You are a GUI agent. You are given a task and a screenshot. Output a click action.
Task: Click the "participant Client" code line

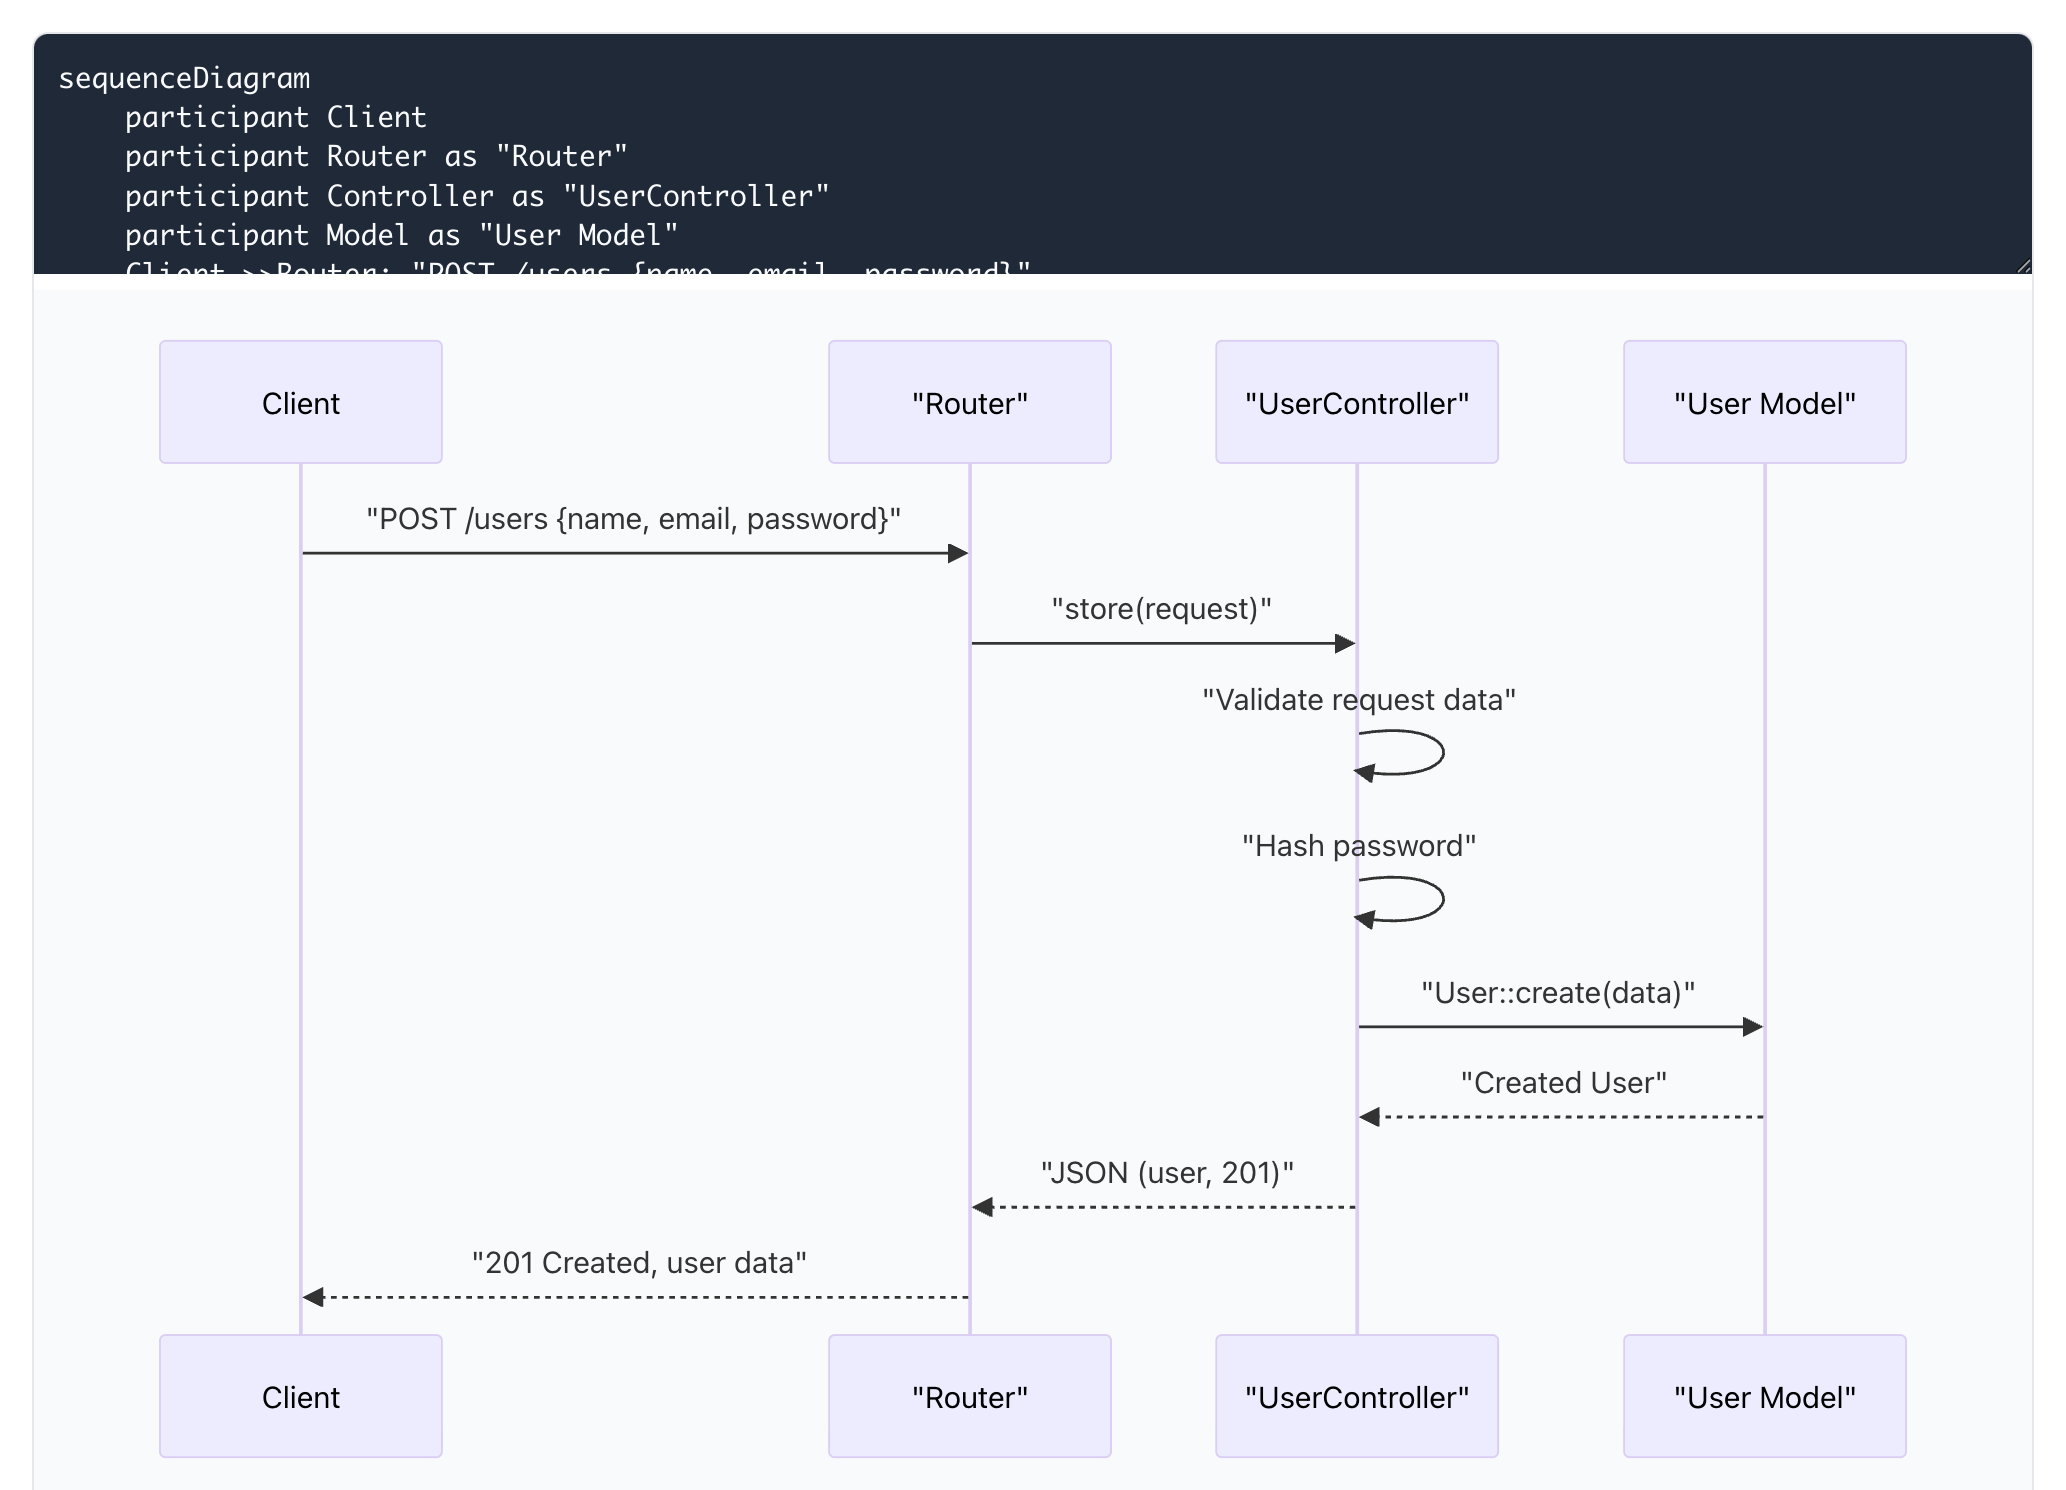point(275,117)
